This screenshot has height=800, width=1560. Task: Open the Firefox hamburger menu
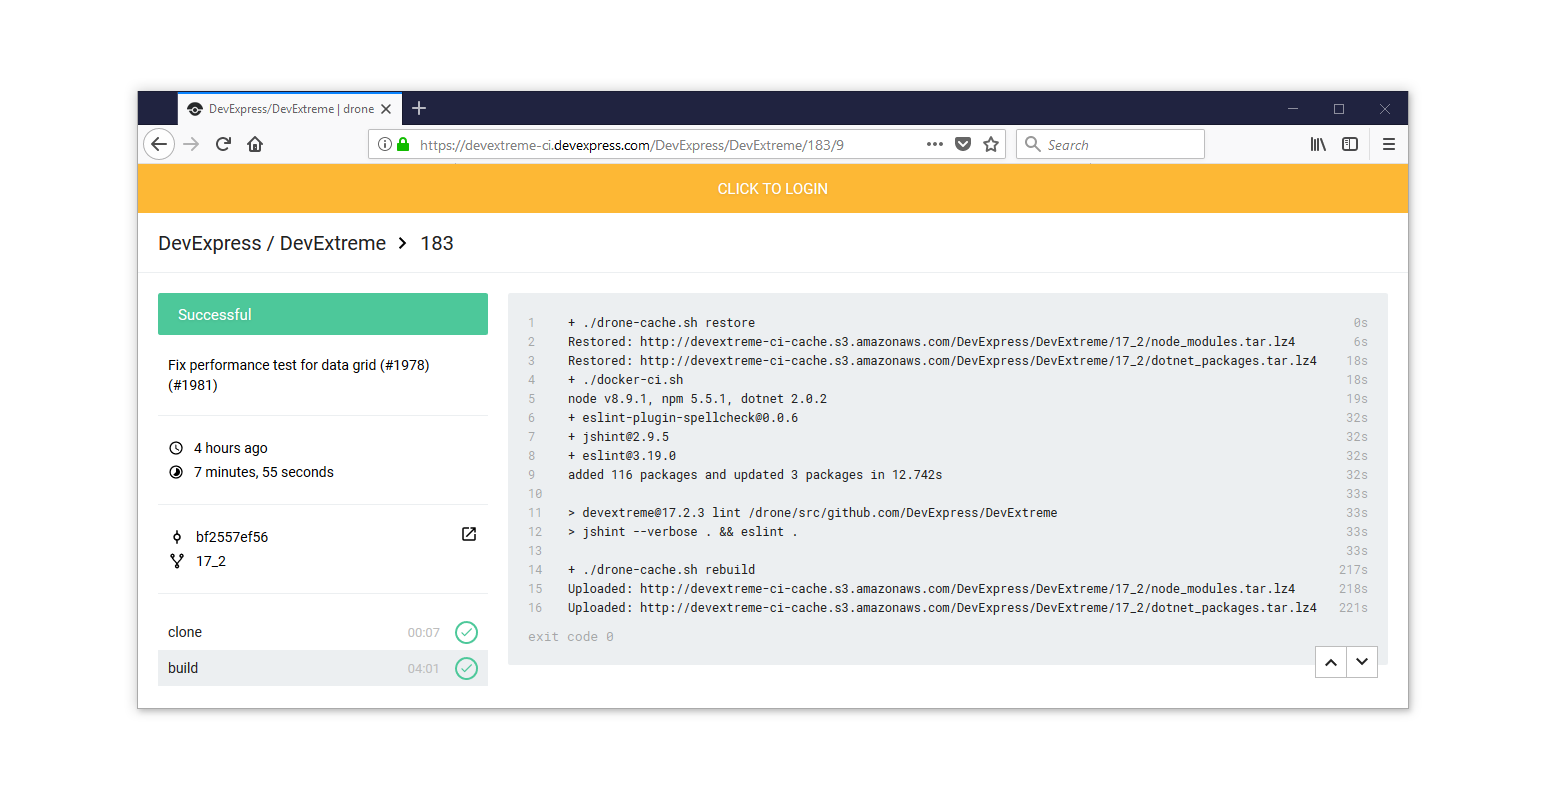(x=1389, y=144)
